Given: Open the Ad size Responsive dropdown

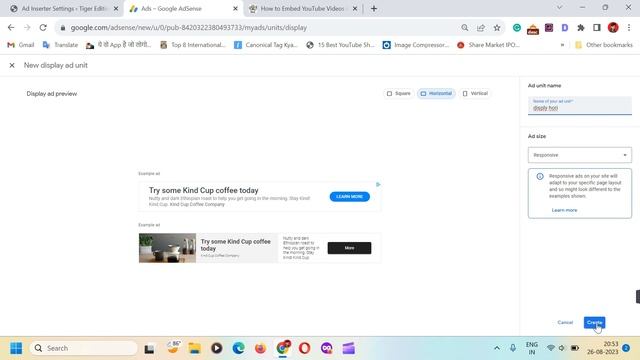Looking at the screenshot, I should [x=580, y=155].
